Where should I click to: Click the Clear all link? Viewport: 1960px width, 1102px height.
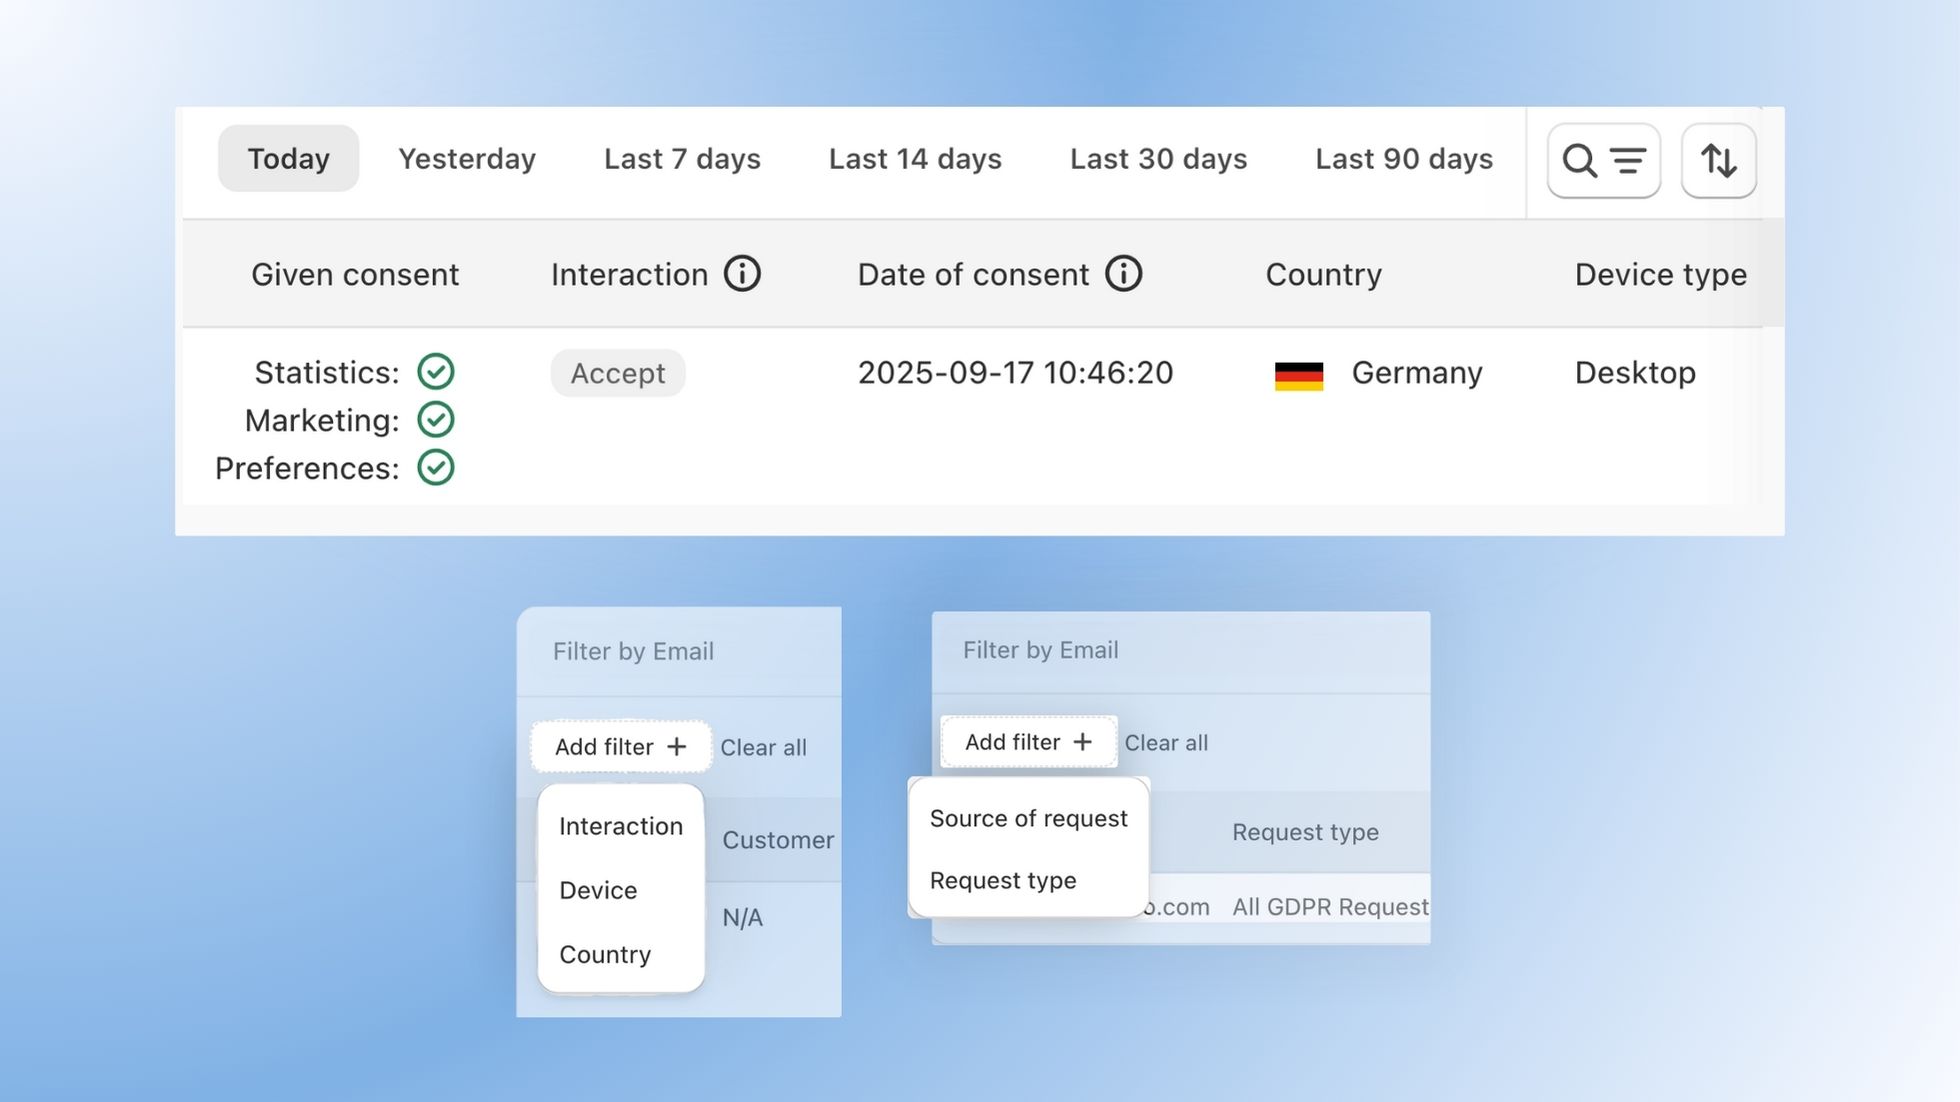coord(764,747)
